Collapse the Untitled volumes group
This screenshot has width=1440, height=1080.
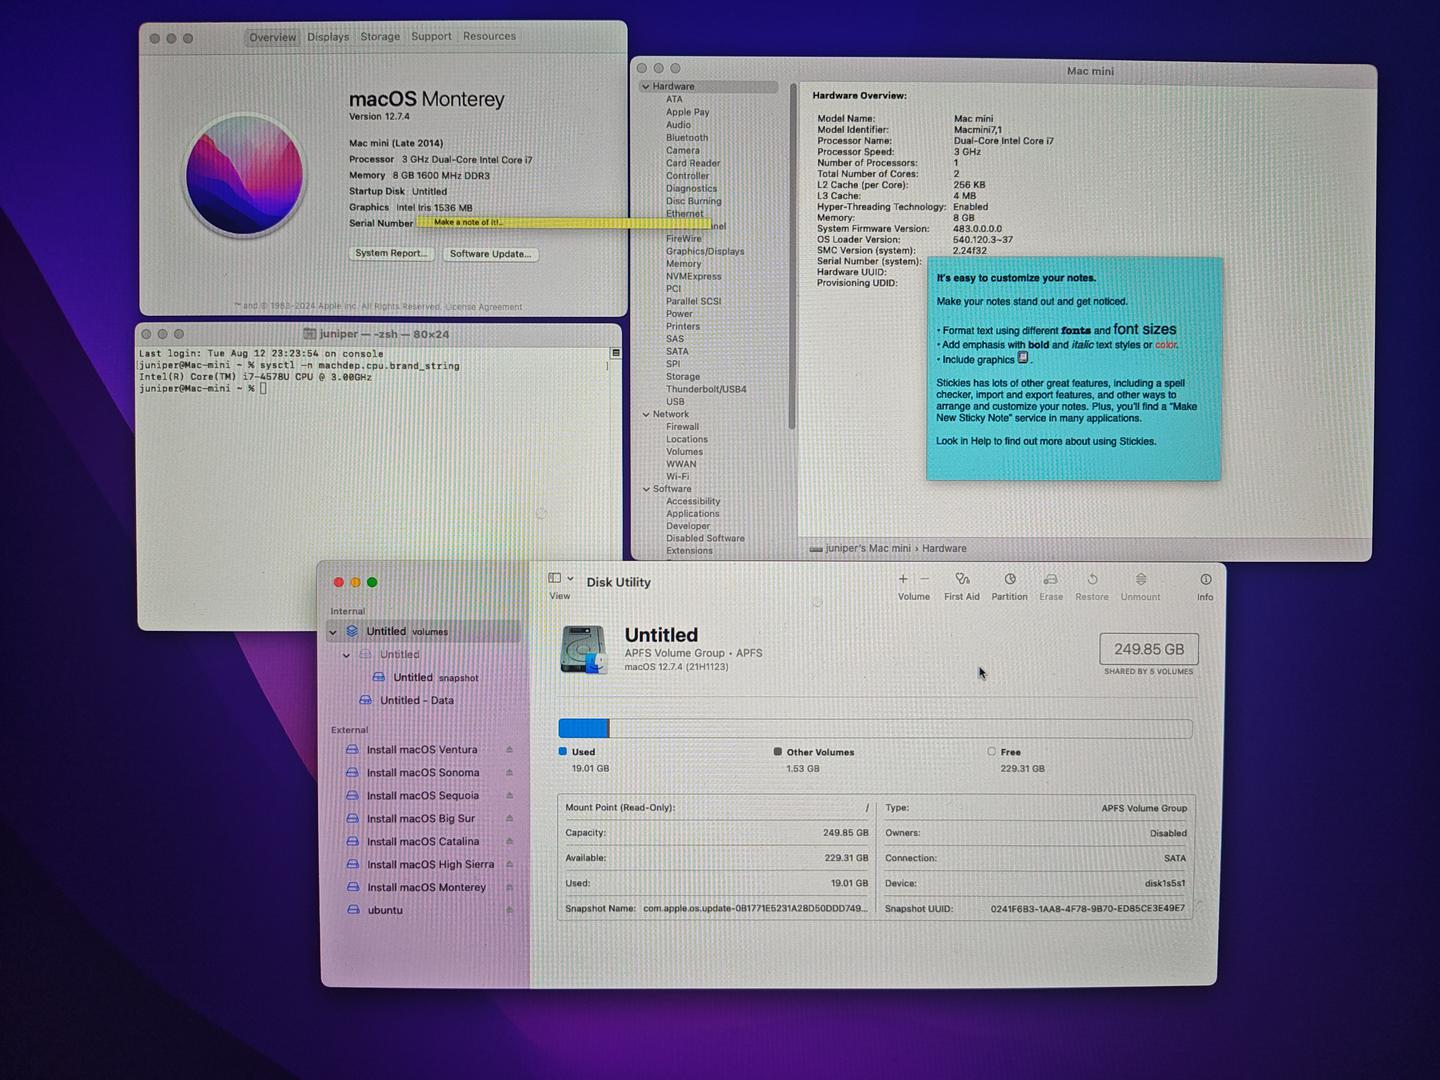tap(333, 632)
